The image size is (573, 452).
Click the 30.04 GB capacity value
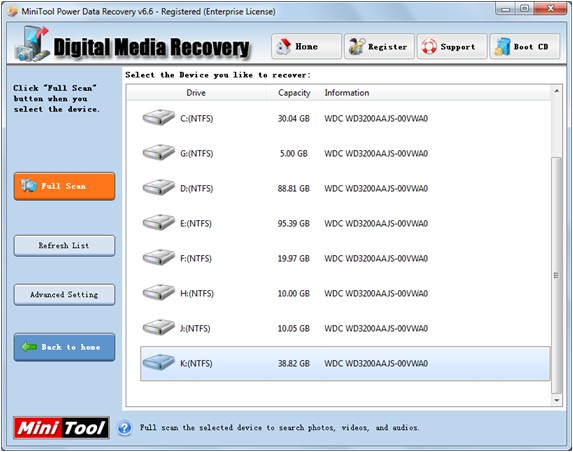tap(294, 118)
